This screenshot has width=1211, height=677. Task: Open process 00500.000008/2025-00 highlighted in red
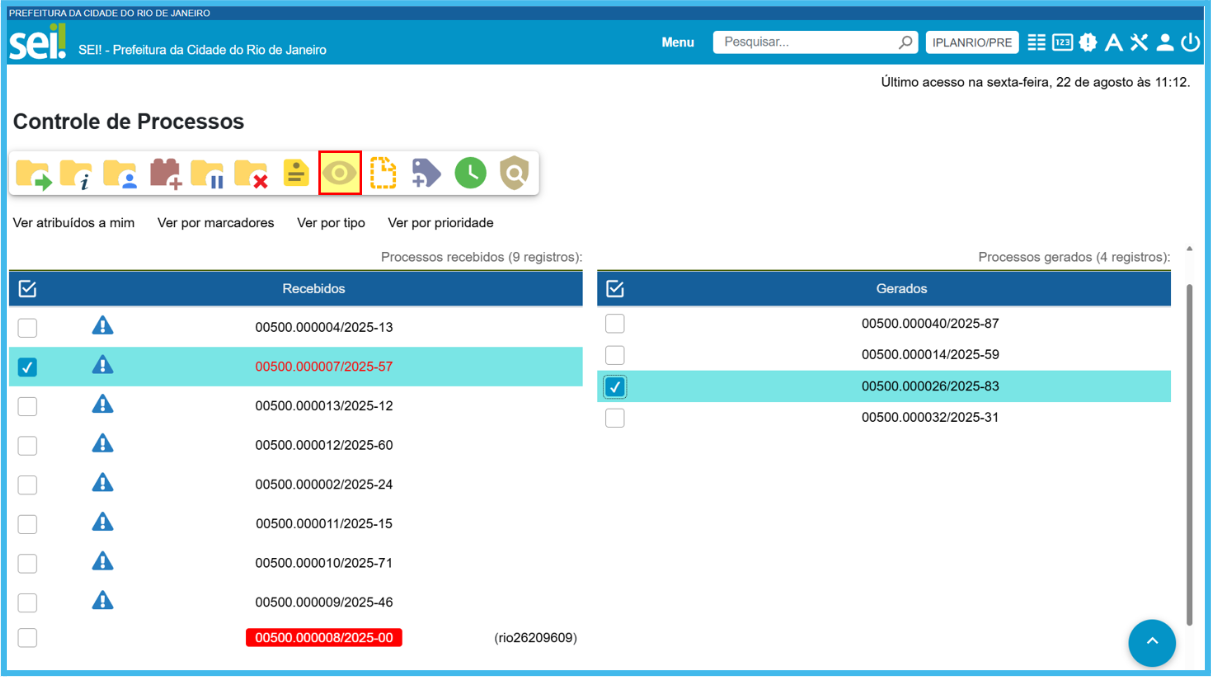click(x=324, y=638)
